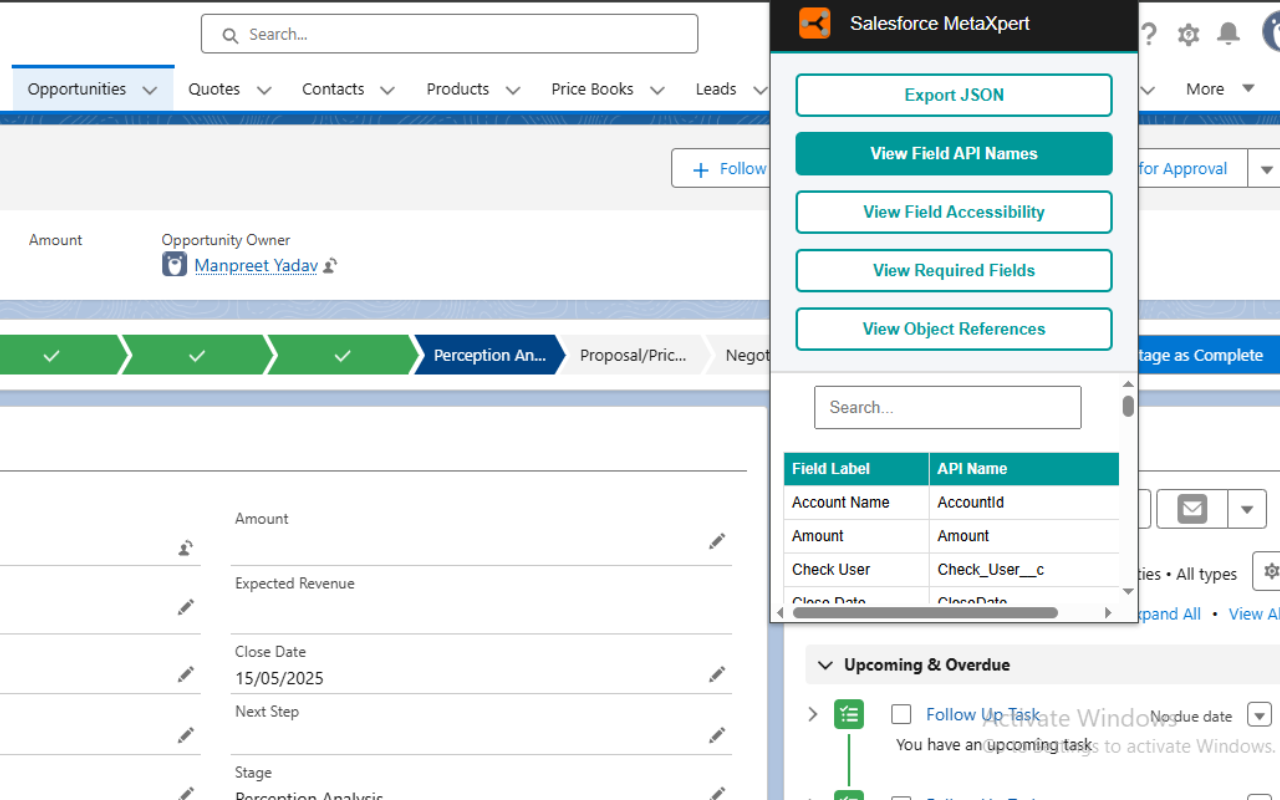Open the record actions dropdown beside Approval
This screenshot has width=1280, height=800.
pyautogui.click(x=1265, y=169)
